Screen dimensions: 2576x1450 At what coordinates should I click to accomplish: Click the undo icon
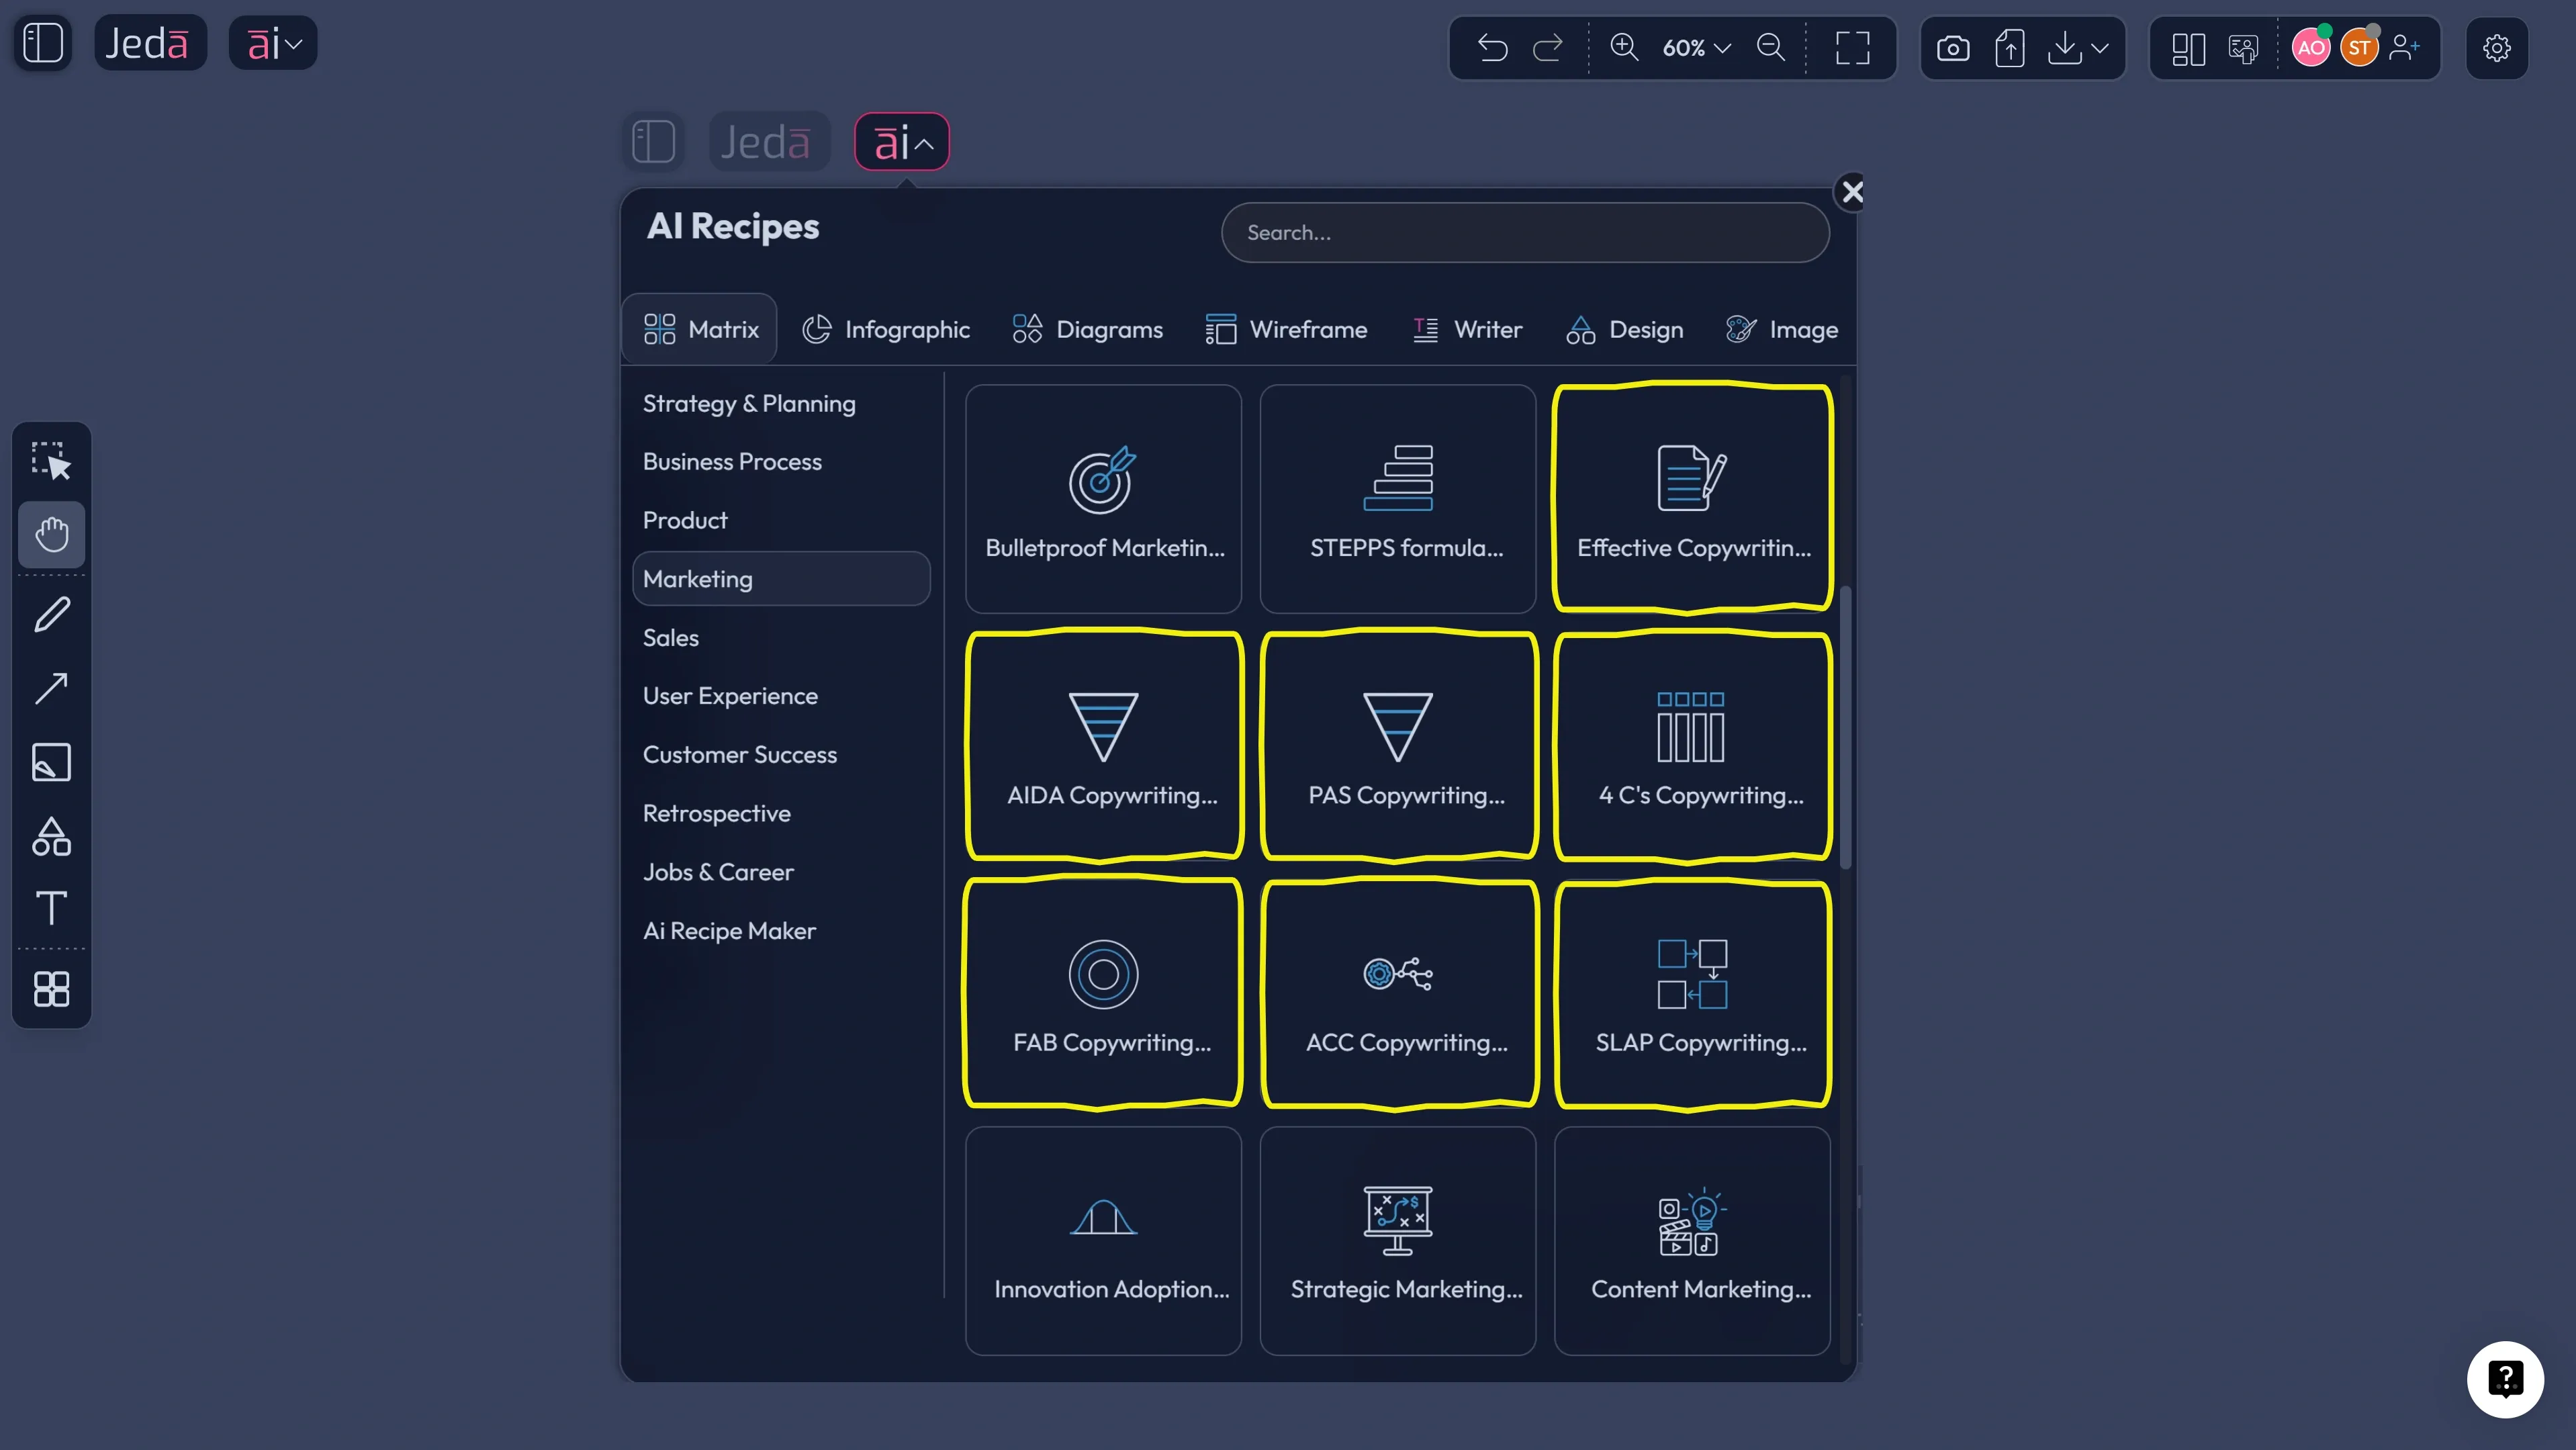[1491, 48]
